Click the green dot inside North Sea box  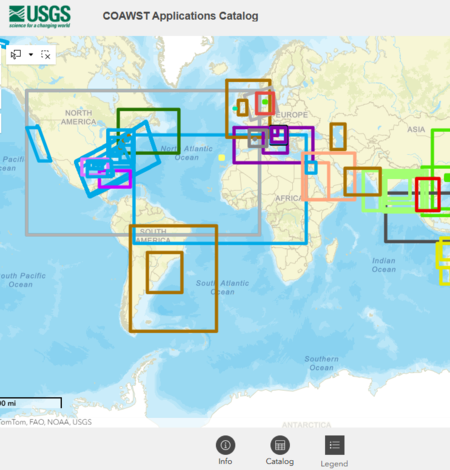tap(265, 102)
